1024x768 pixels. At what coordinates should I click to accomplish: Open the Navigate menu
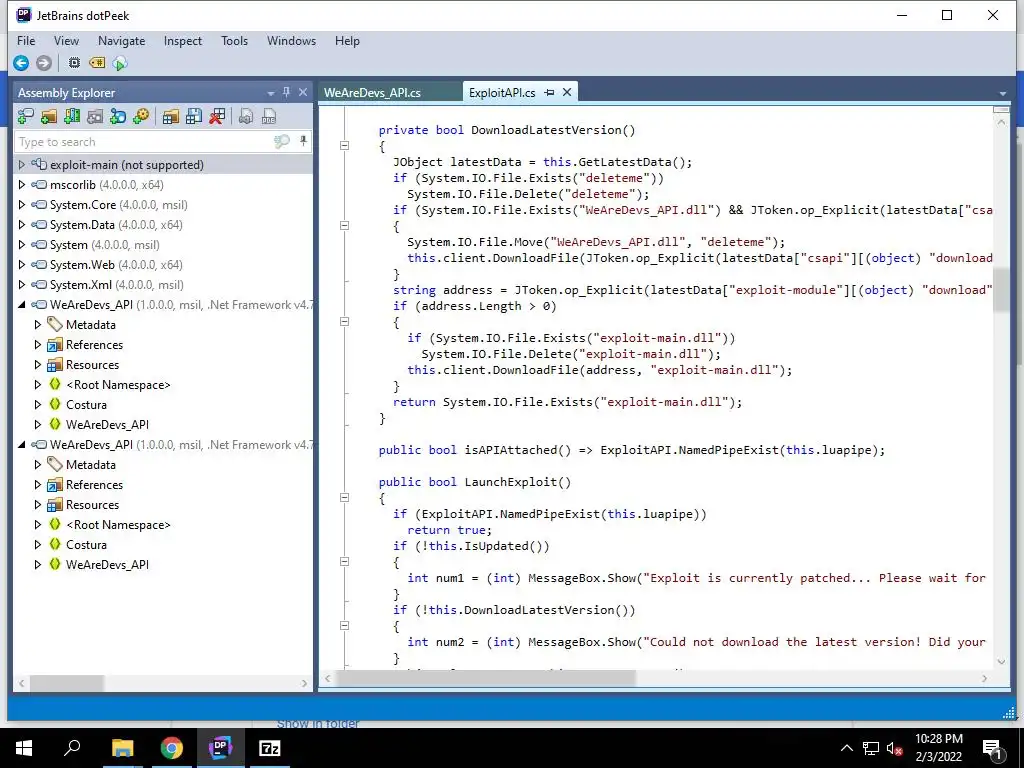point(121,40)
